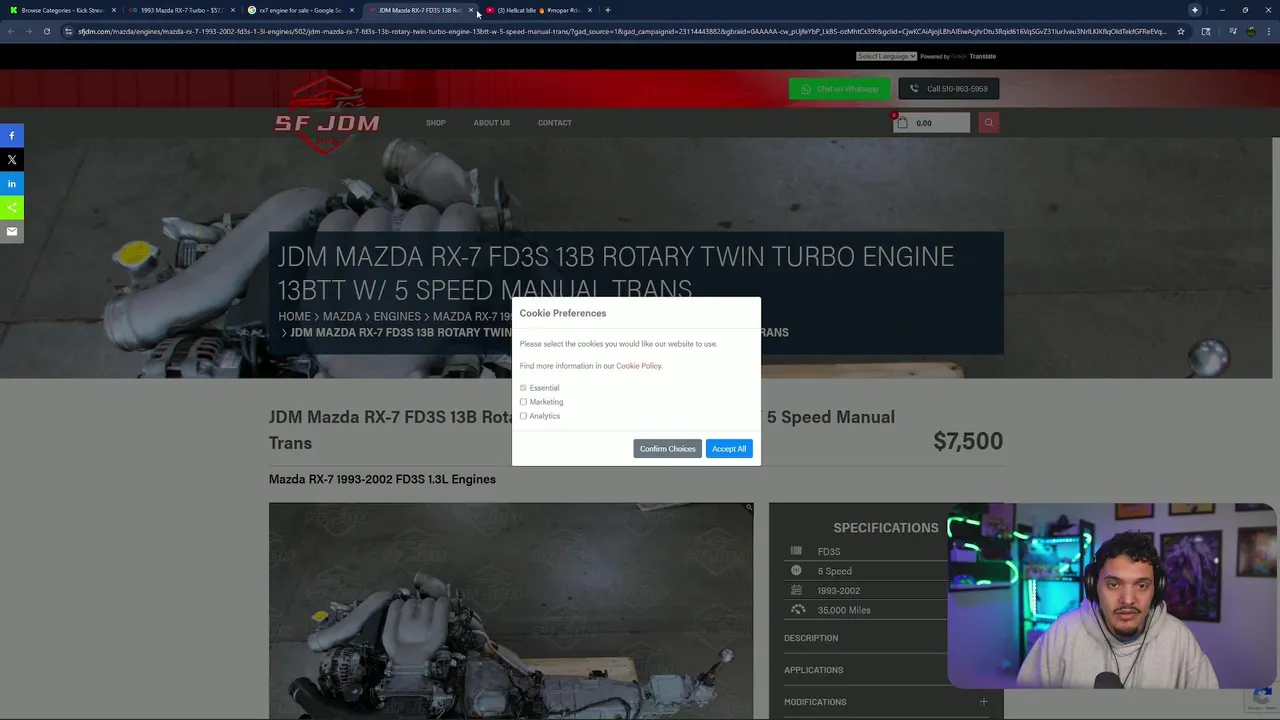The width and height of the screenshot is (1280, 720).
Task: Go to ENGINES breadcrumb link
Action: click(397, 316)
